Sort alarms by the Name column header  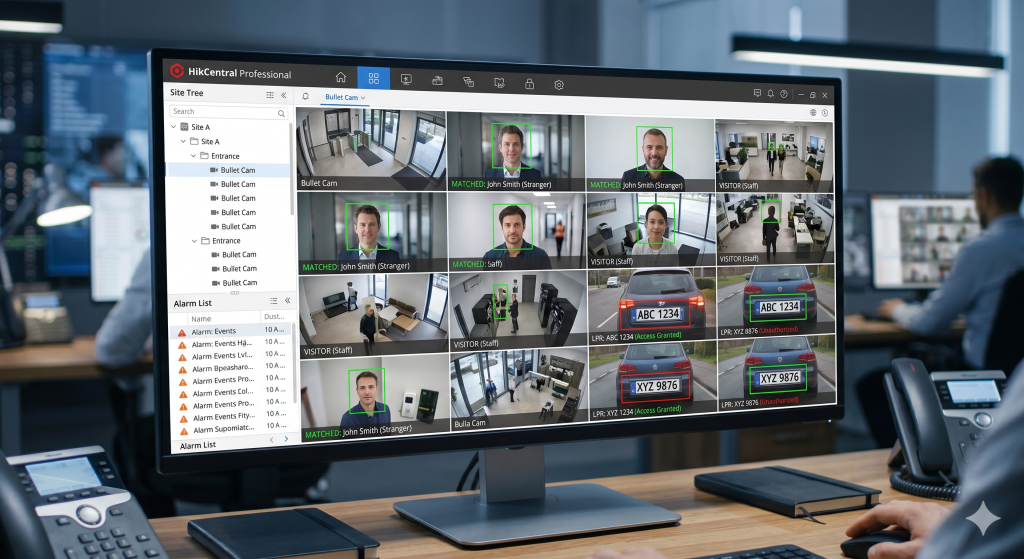[200, 319]
